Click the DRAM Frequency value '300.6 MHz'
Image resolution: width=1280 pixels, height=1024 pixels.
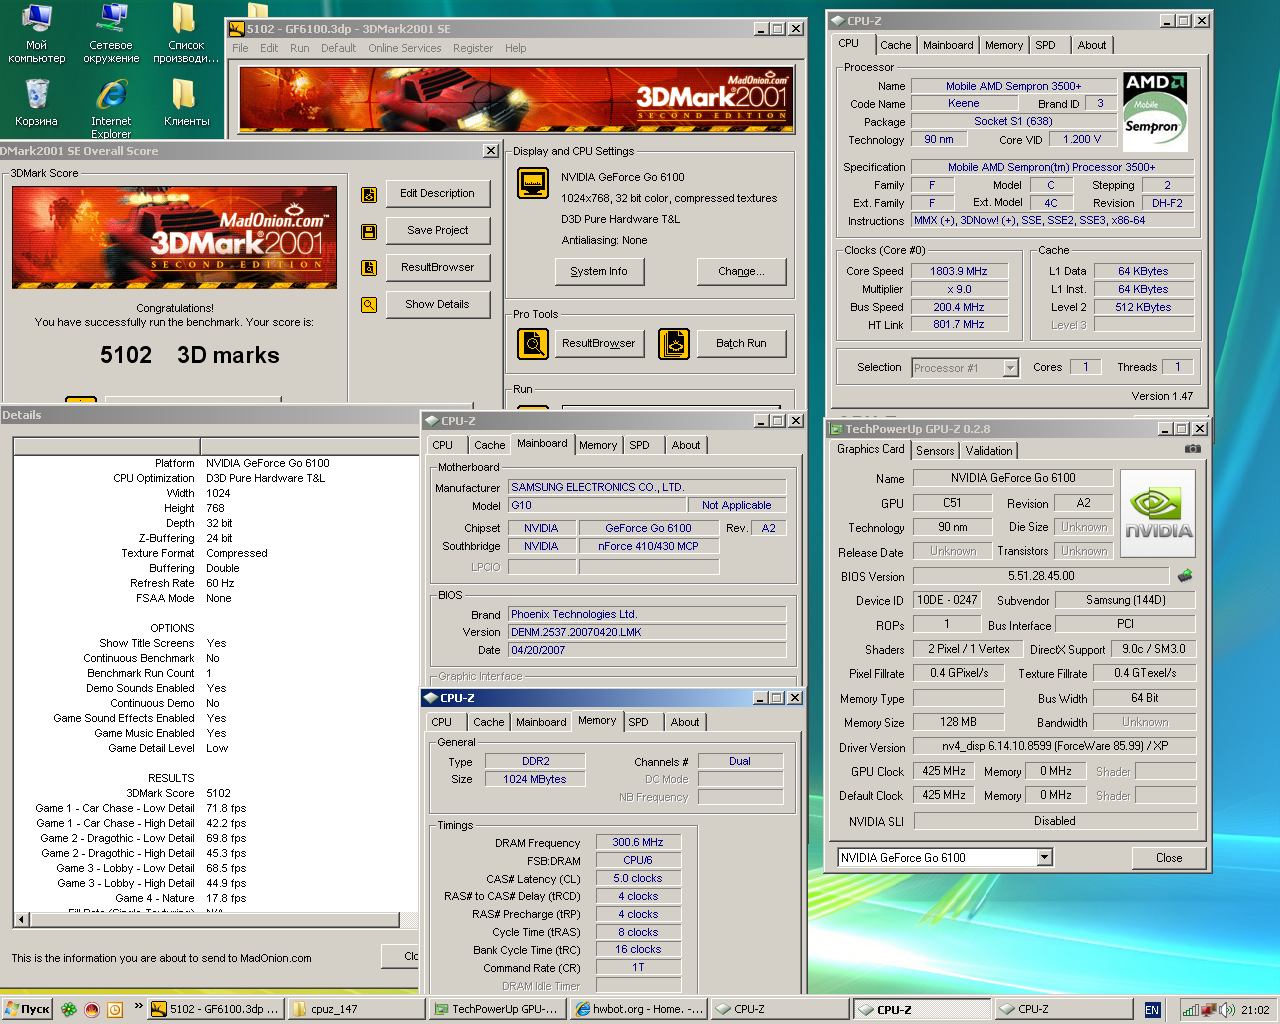[x=638, y=843]
